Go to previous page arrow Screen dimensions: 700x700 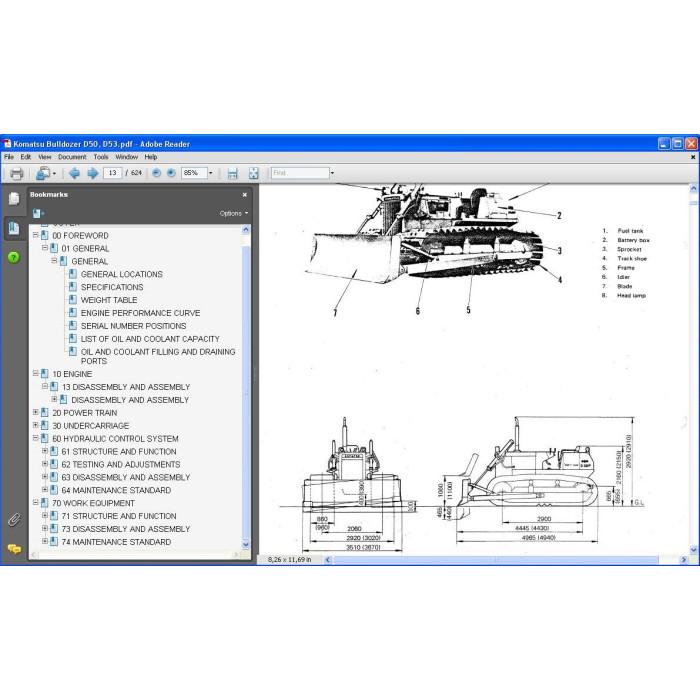tap(74, 173)
